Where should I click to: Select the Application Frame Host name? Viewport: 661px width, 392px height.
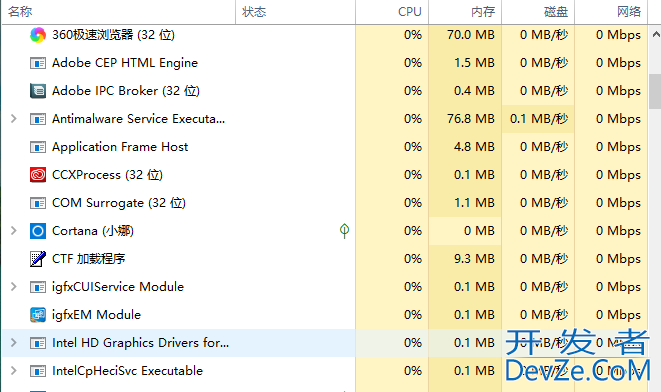(x=120, y=147)
